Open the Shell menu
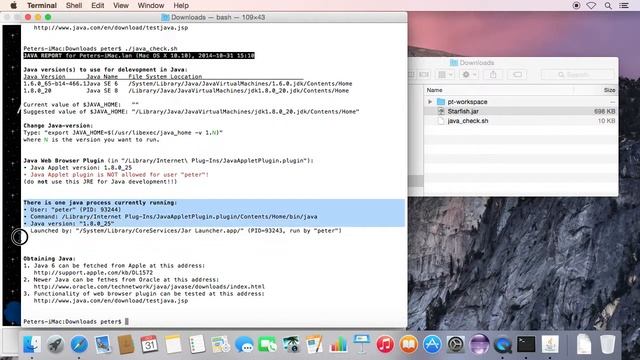 [x=74, y=5]
